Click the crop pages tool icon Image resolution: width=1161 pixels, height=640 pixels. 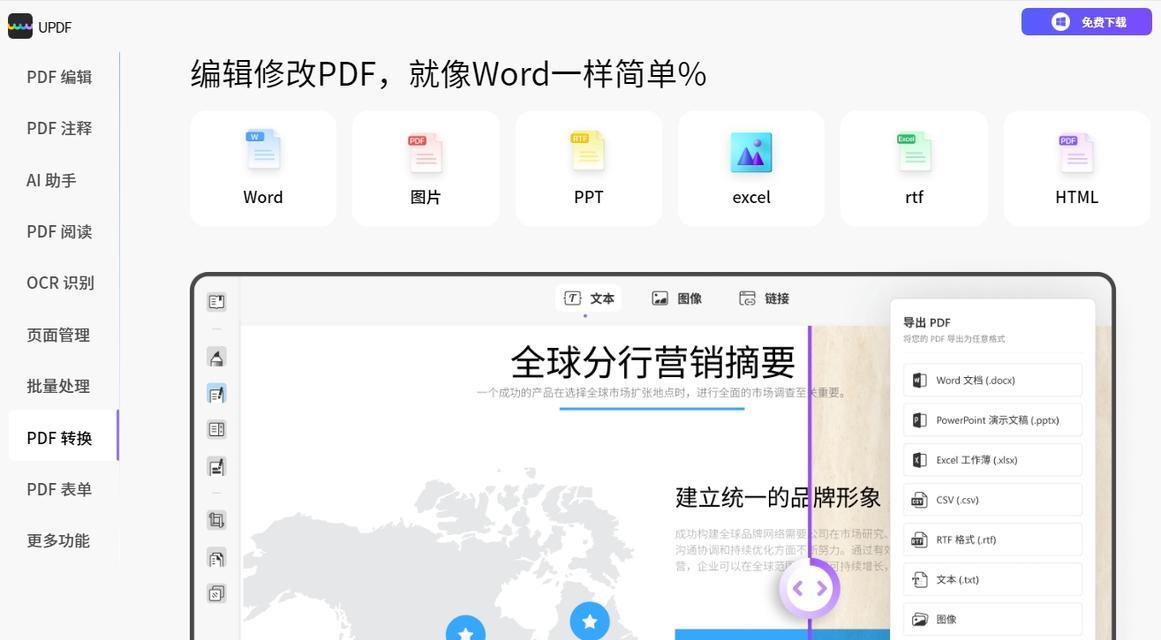point(216,520)
